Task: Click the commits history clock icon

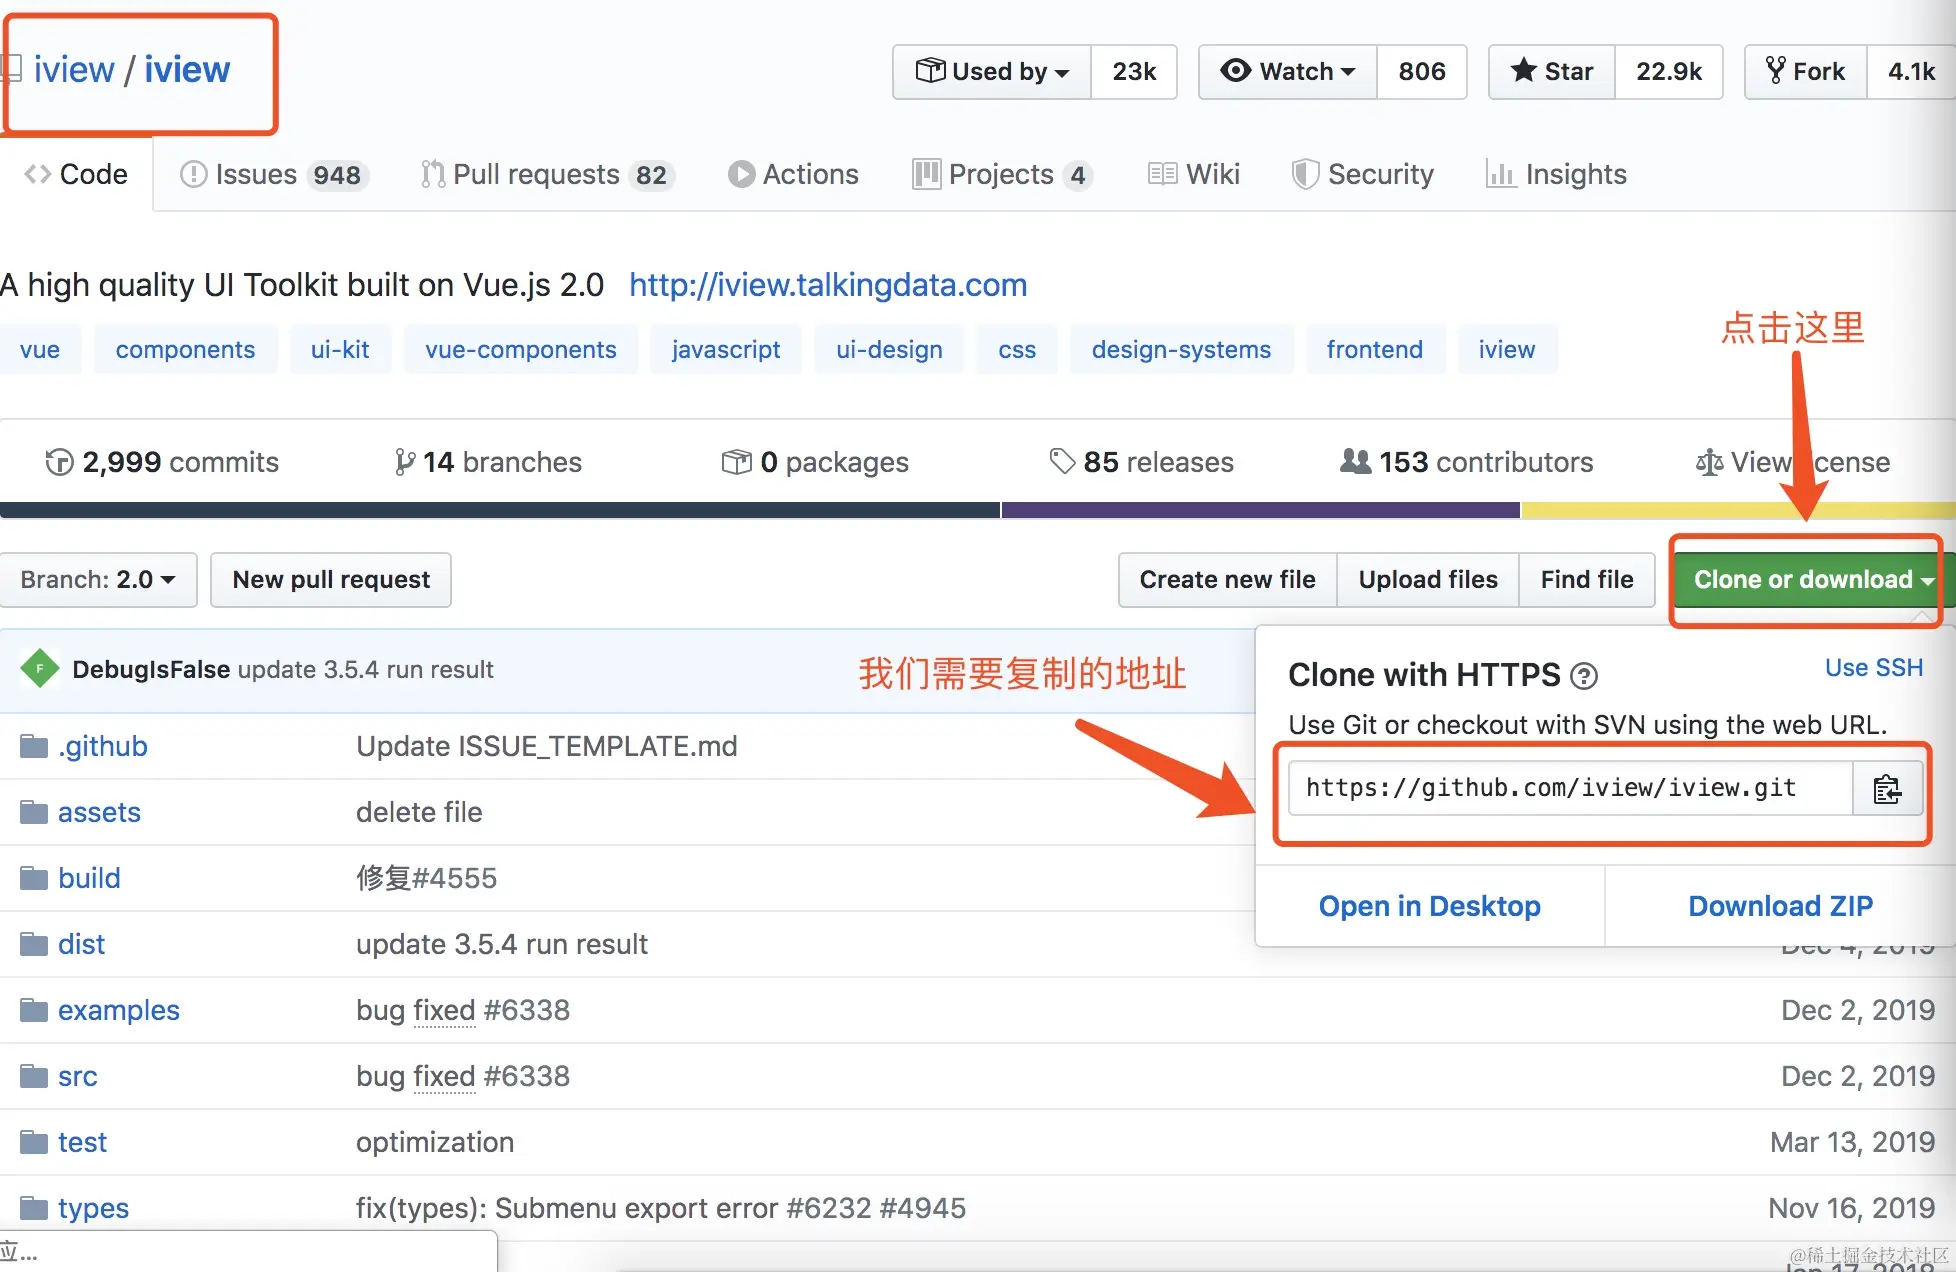Action: pyautogui.click(x=59, y=462)
